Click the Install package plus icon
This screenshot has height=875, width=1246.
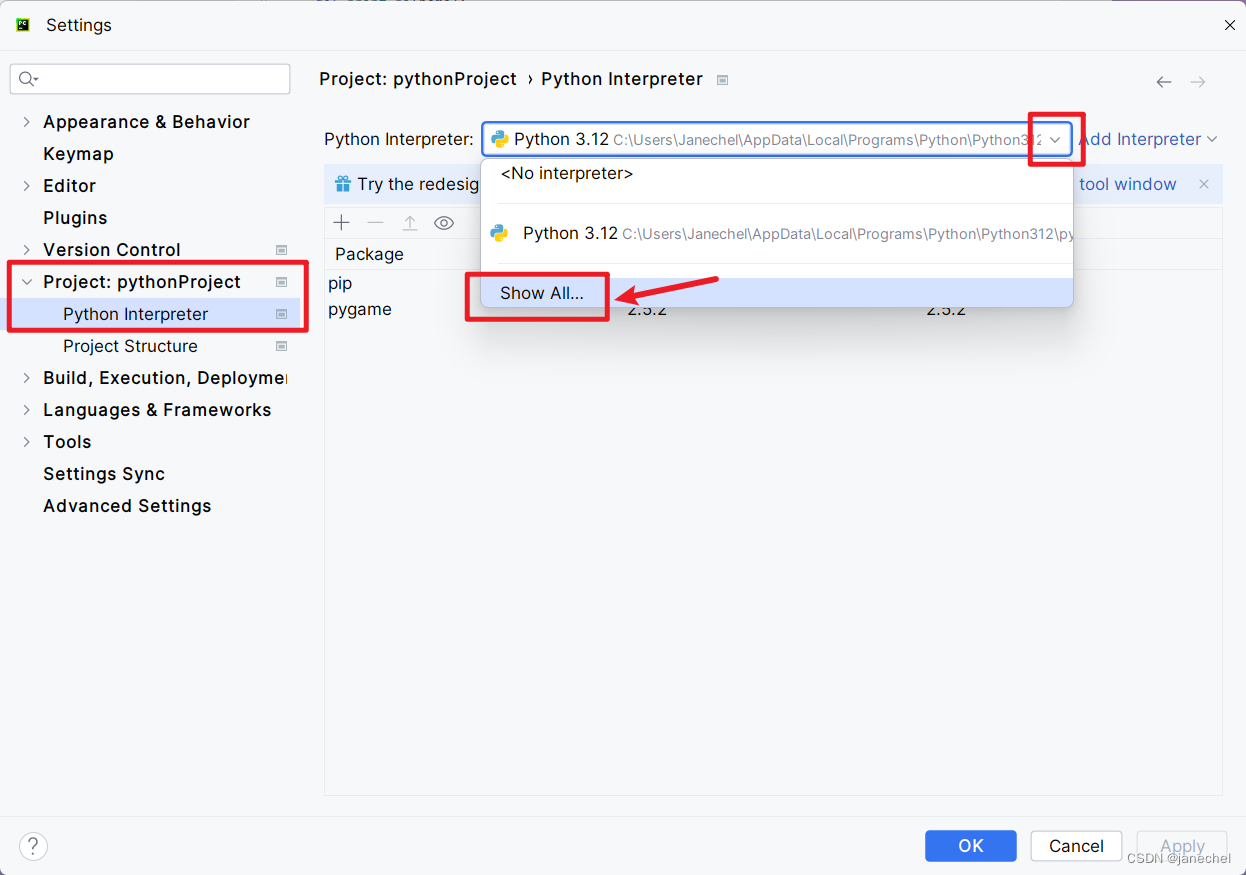pos(342,223)
